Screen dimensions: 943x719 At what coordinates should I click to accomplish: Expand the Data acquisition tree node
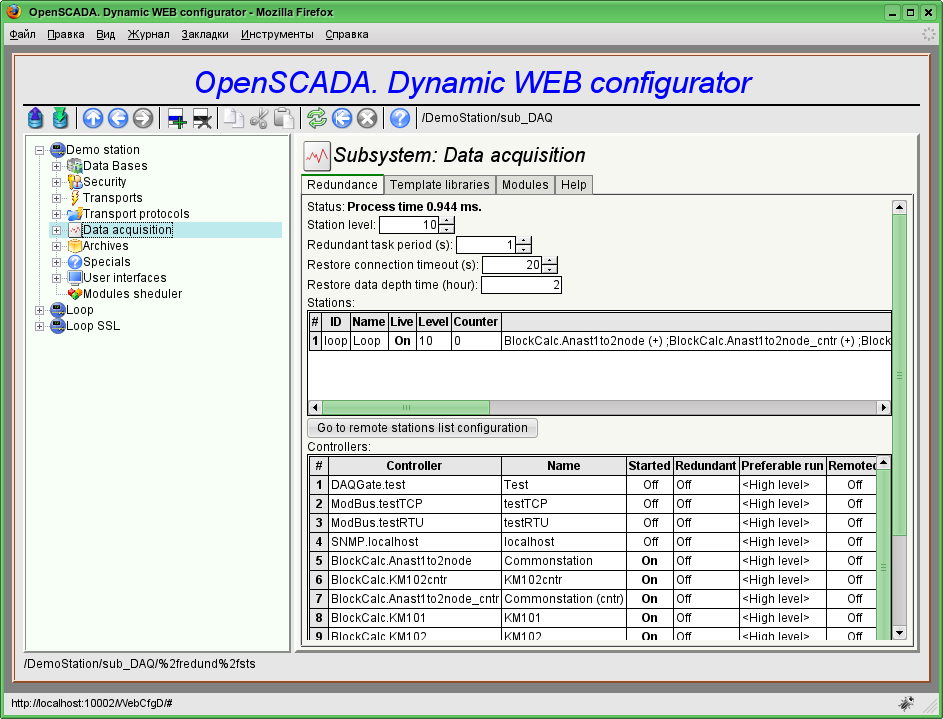tap(56, 230)
